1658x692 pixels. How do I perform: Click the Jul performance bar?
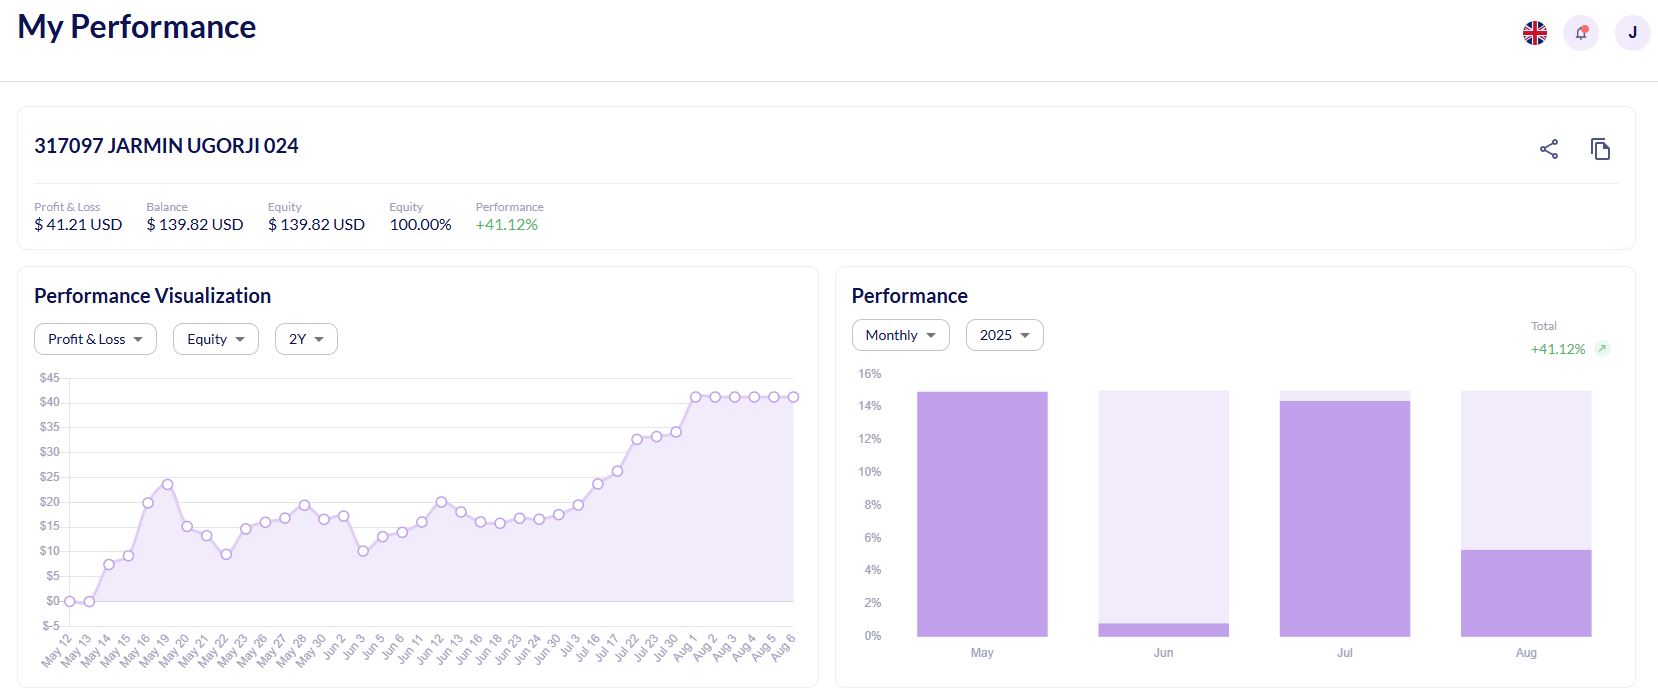[x=1345, y=518]
